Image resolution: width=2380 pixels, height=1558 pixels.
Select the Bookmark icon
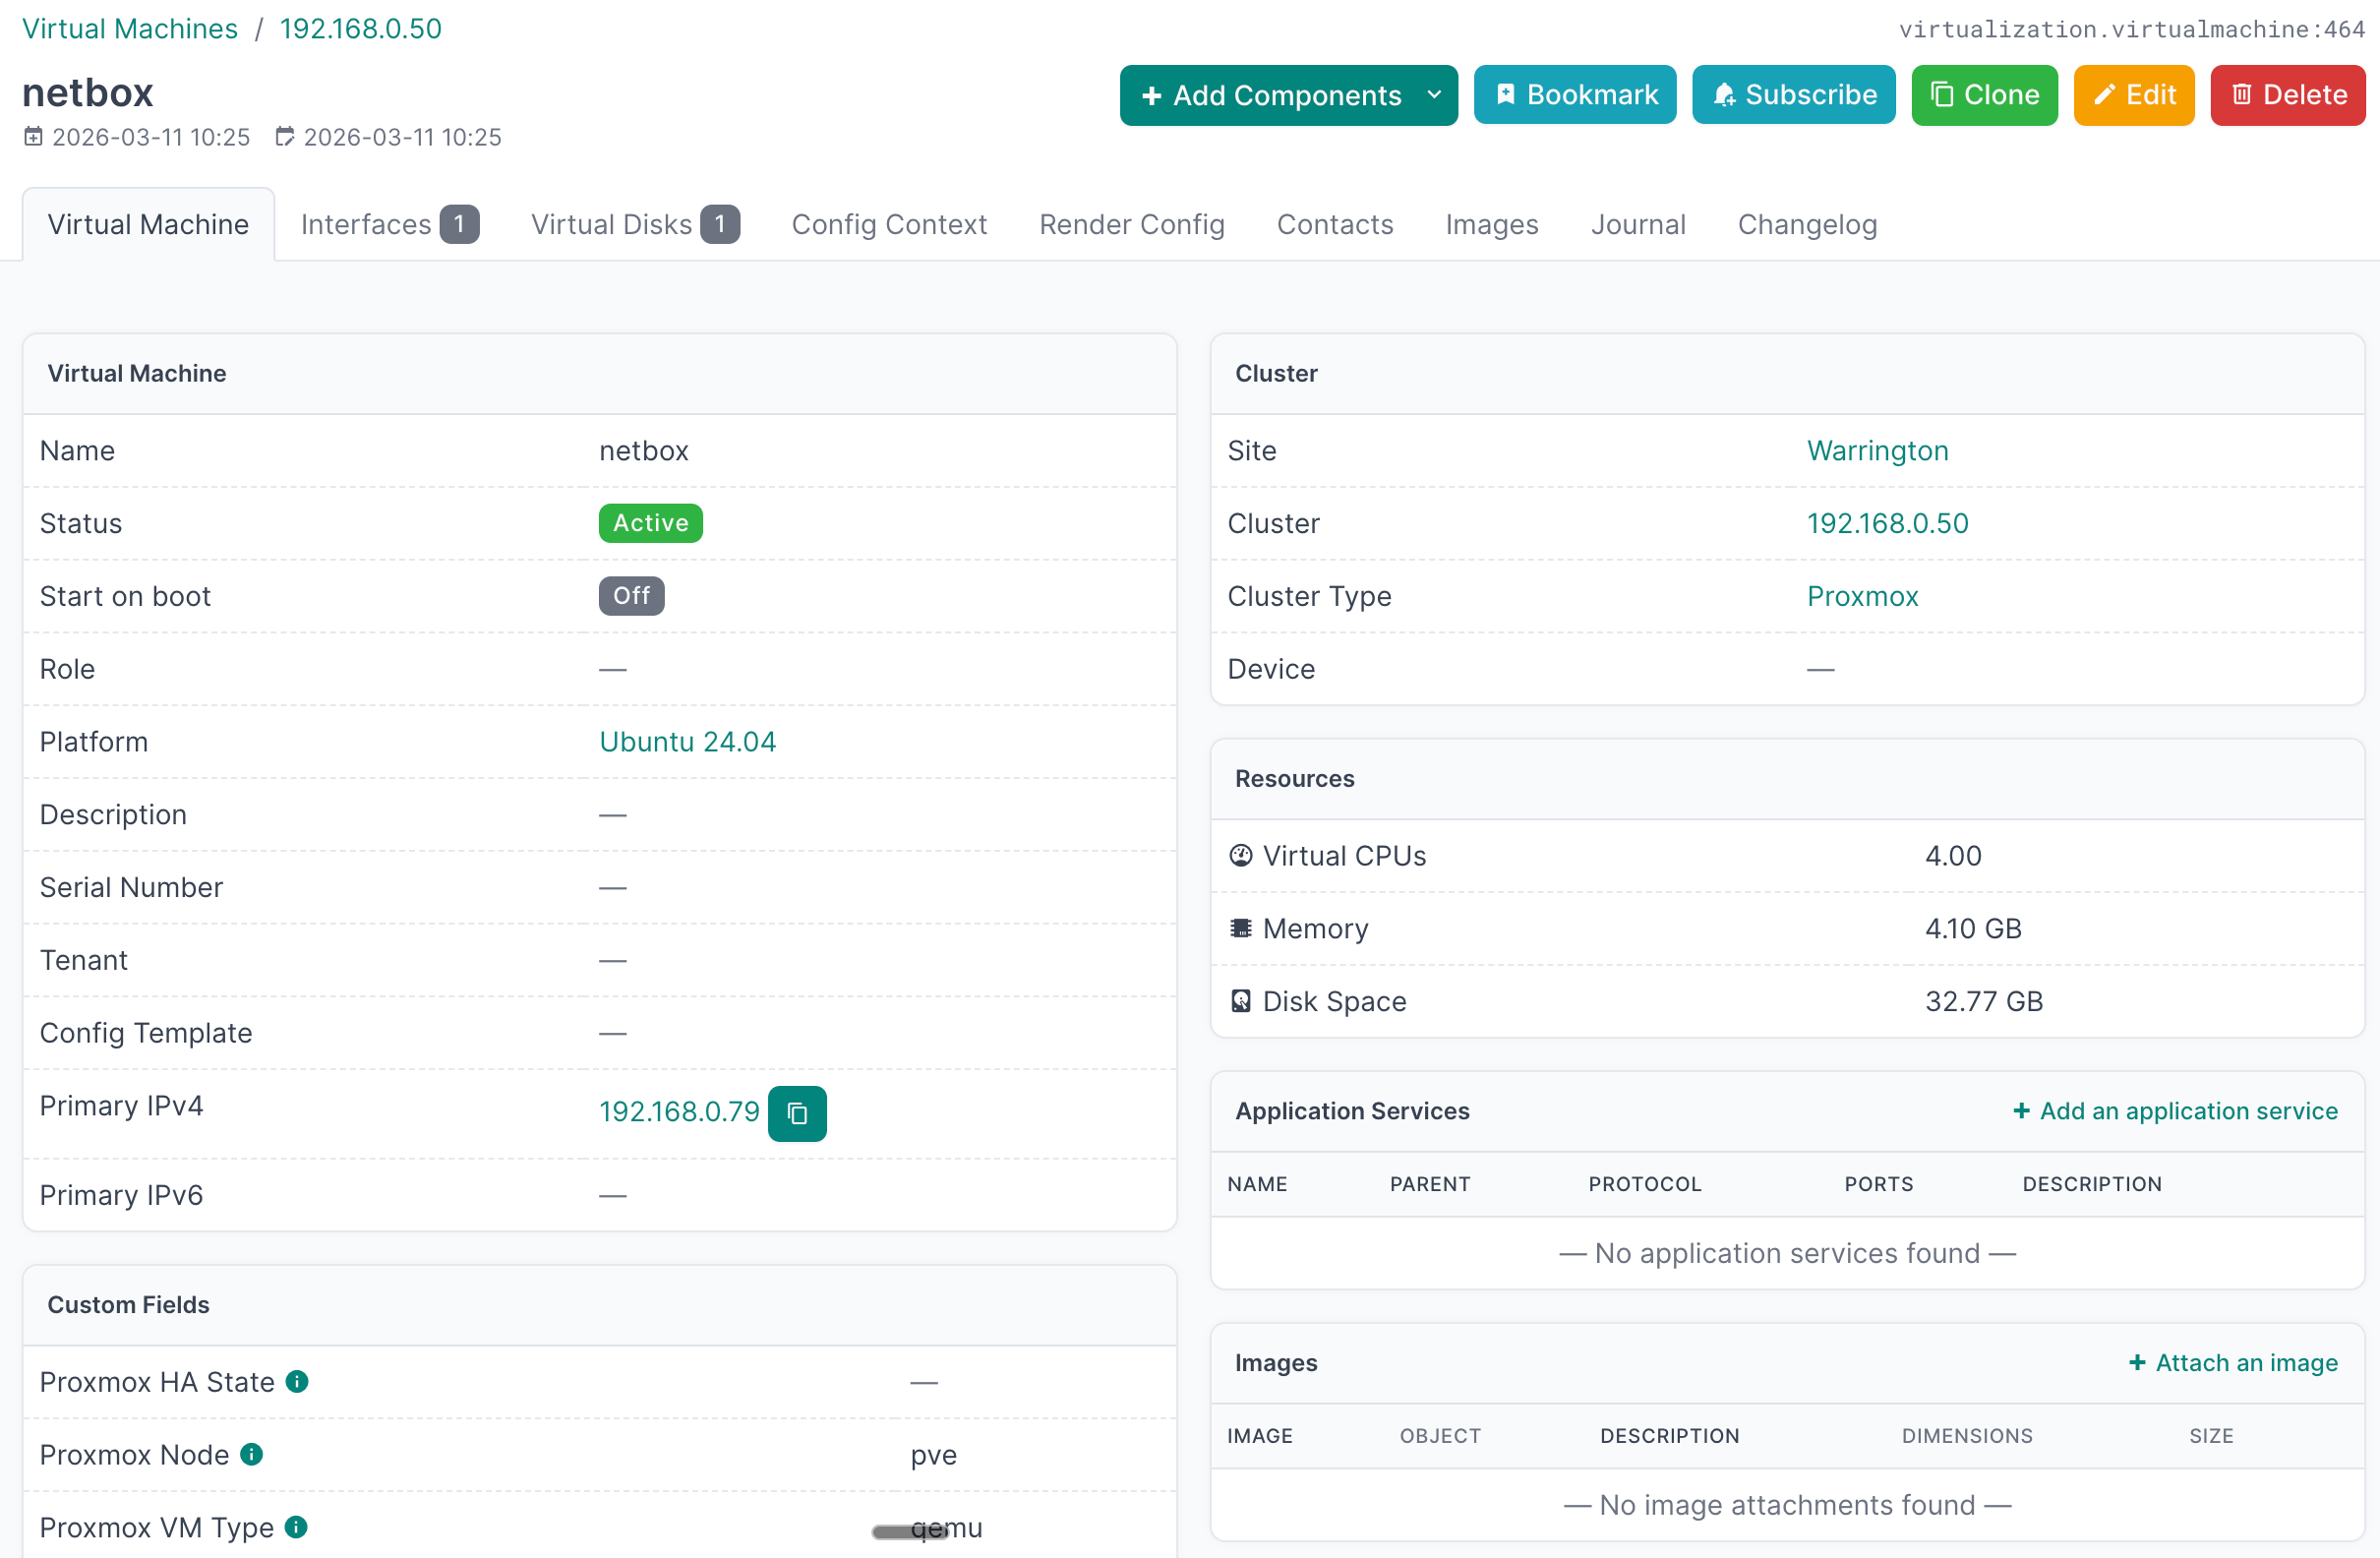(1508, 94)
